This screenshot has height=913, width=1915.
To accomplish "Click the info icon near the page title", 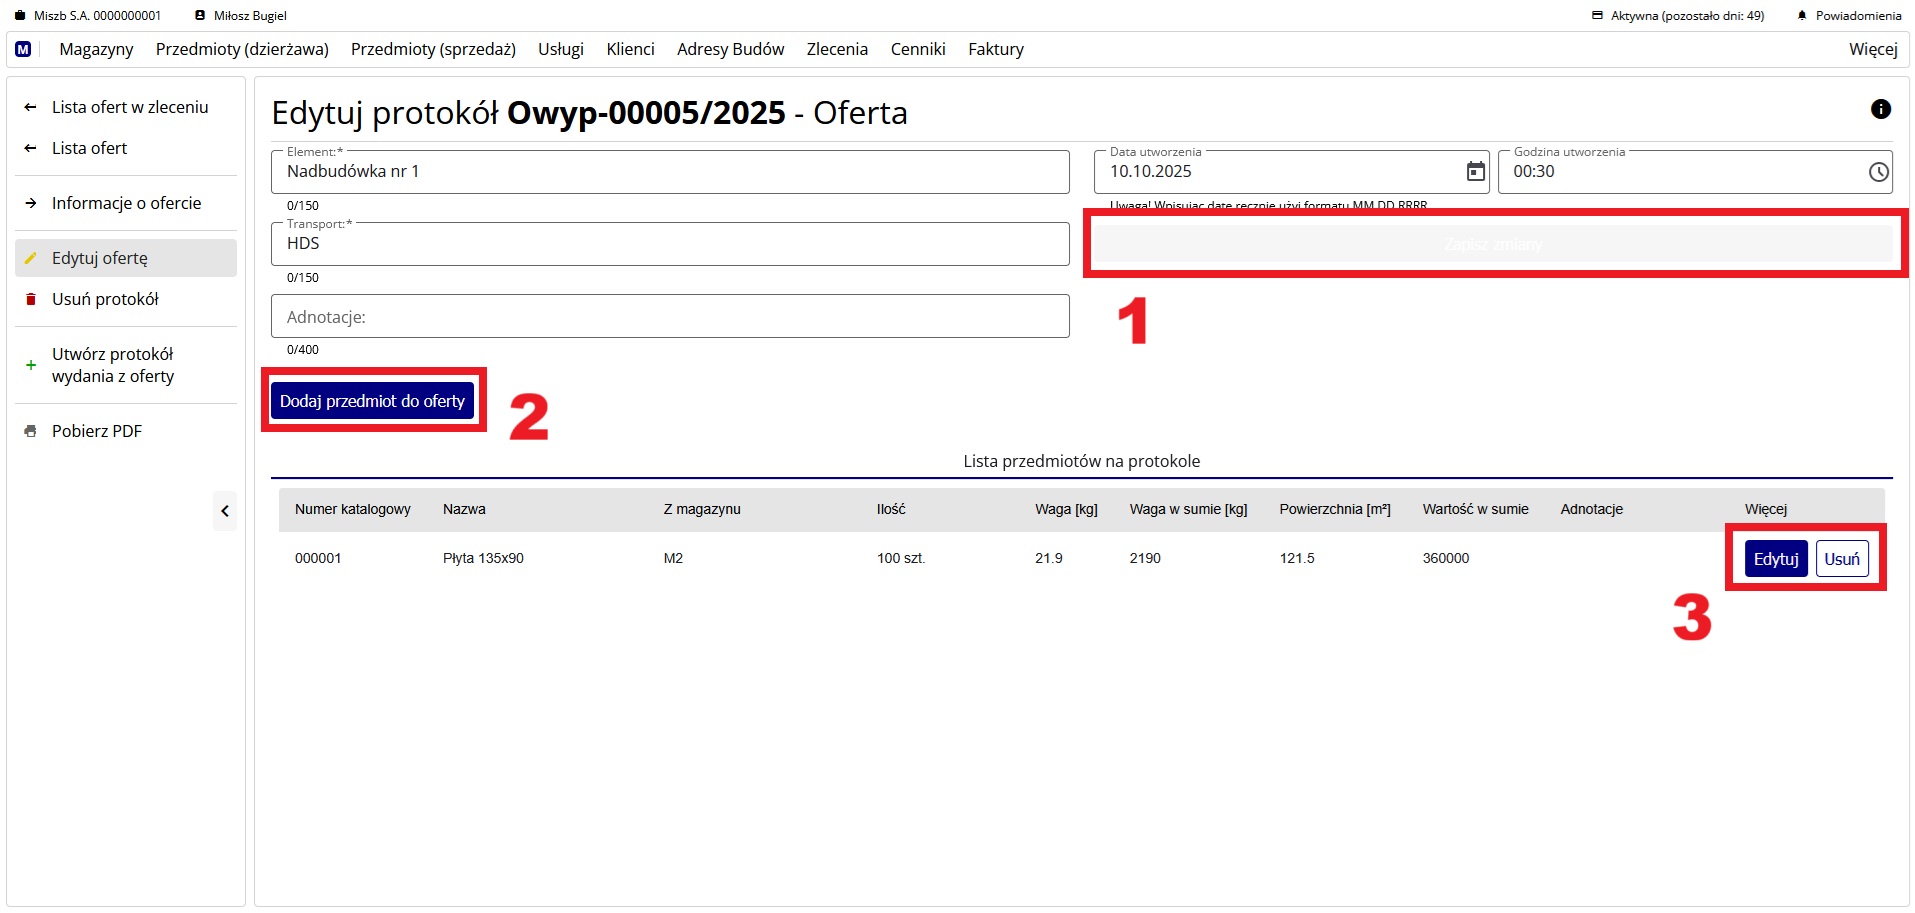I will pos(1880,109).
